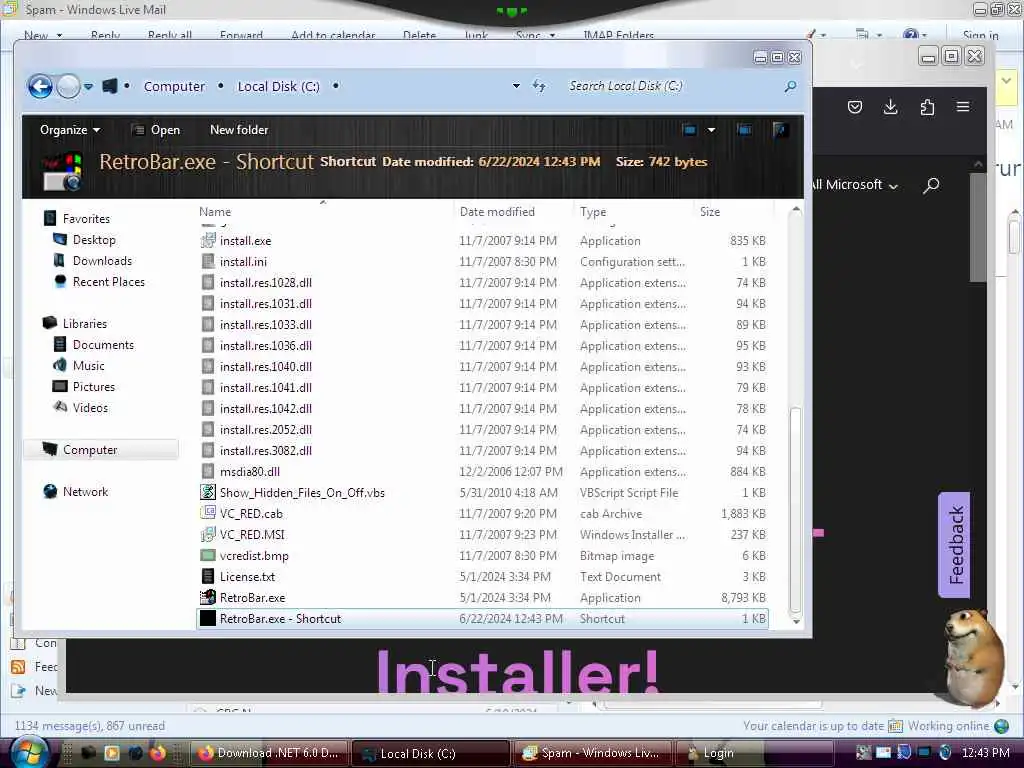Screen dimensions: 1024x768
Task: Click the webpage search magnifier icon
Action: (931, 185)
